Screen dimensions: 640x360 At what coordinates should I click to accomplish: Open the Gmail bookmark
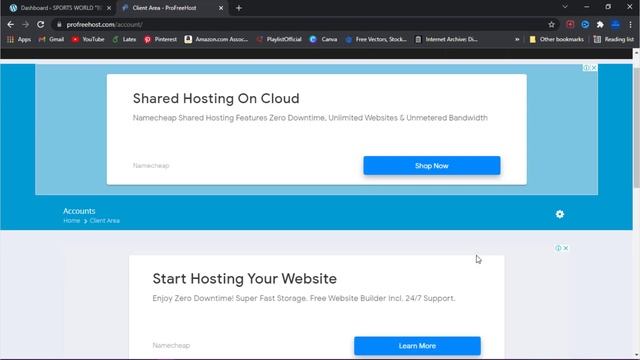(51, 39)
